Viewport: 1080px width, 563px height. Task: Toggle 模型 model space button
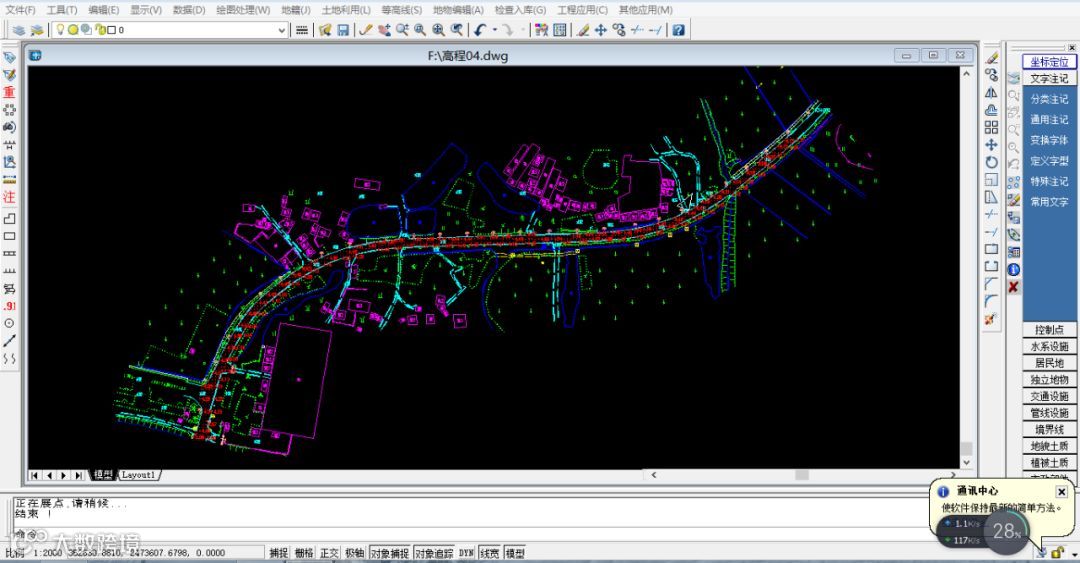[515, 553]
